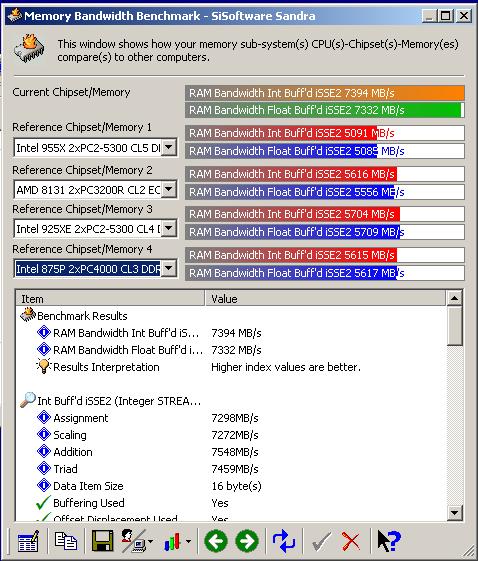The image size is (478, 561).
Task: Click the AMD 8131 2xPC3200R combo box
Action: [x=95, y=189]
